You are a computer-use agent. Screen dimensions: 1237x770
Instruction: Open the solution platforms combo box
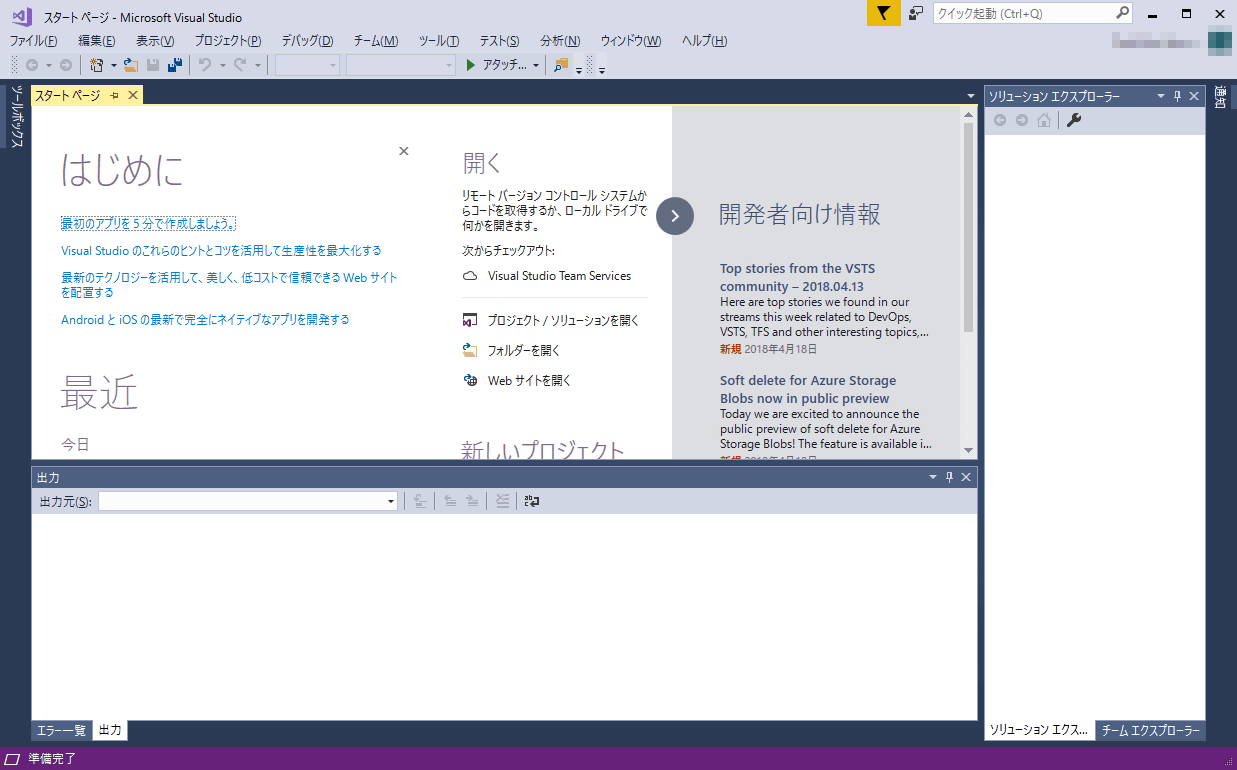click(x=401, y=65)
